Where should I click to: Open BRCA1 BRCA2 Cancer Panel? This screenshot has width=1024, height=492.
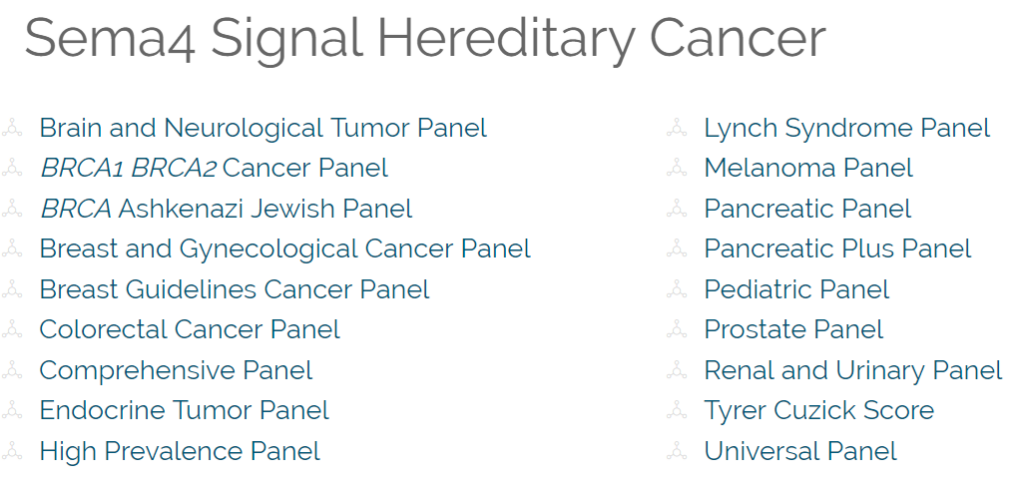tap(214, 169)
